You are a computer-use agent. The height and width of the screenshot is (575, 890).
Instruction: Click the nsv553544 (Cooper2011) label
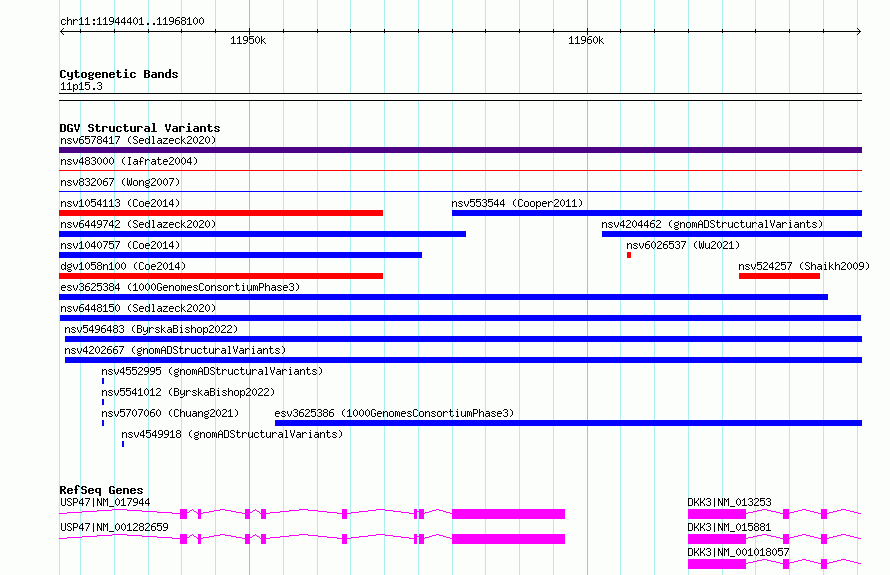tap(517, 203)
